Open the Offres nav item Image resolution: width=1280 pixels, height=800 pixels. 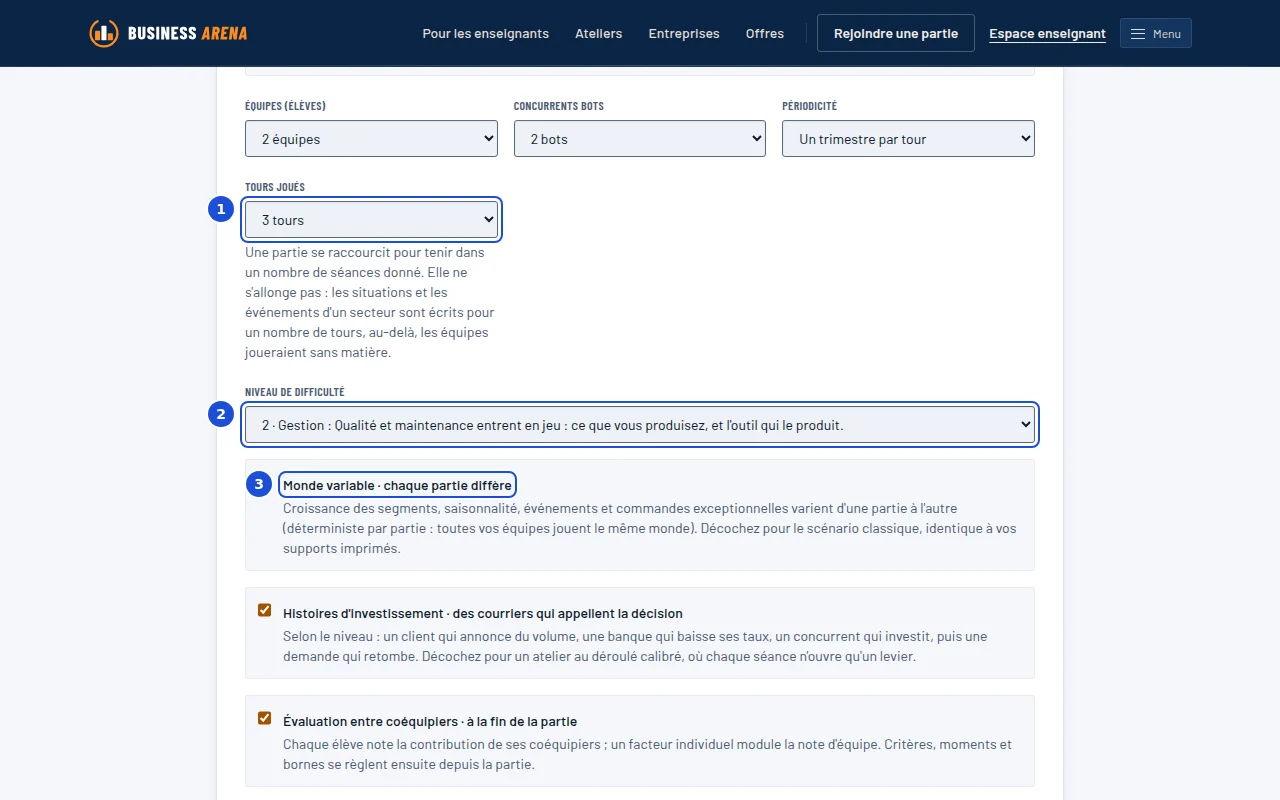765,34
